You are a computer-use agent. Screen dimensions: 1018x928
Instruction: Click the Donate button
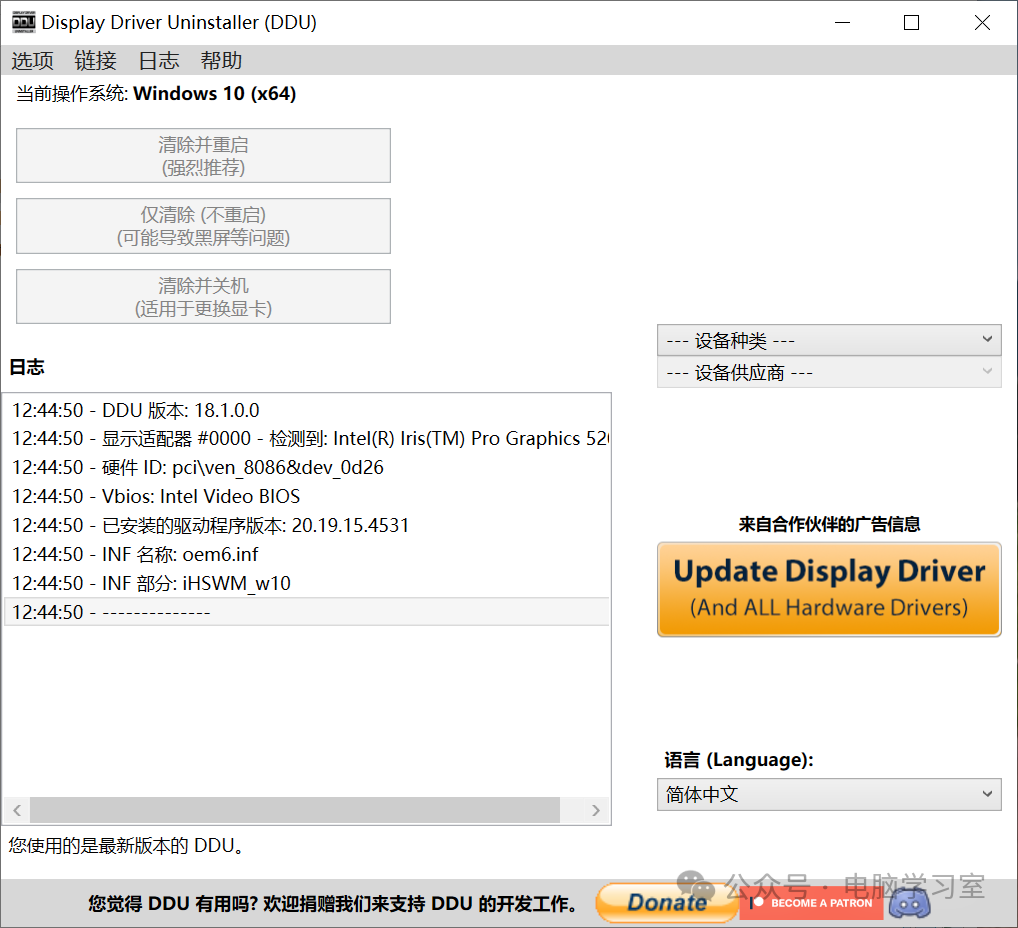[x=667, y=903]
